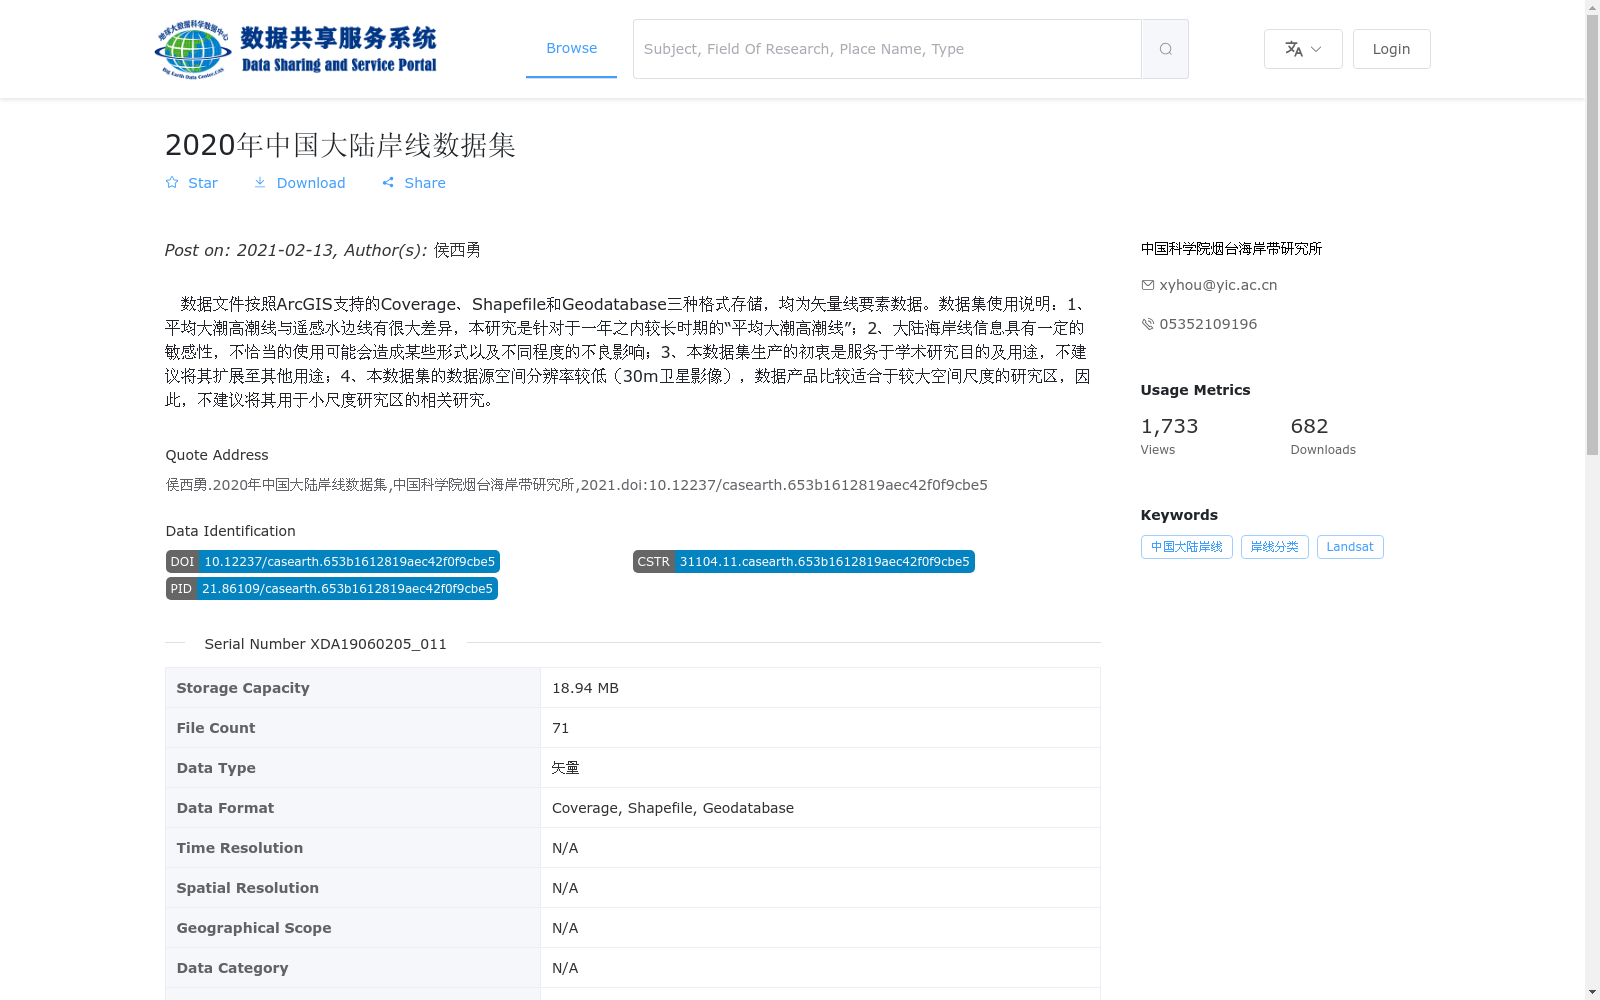Image resolution: width=1600 pixels, height=1000 pixels.
Task: Select the 岸线分类 keyword tag
Action: [x=1274, y=547]
